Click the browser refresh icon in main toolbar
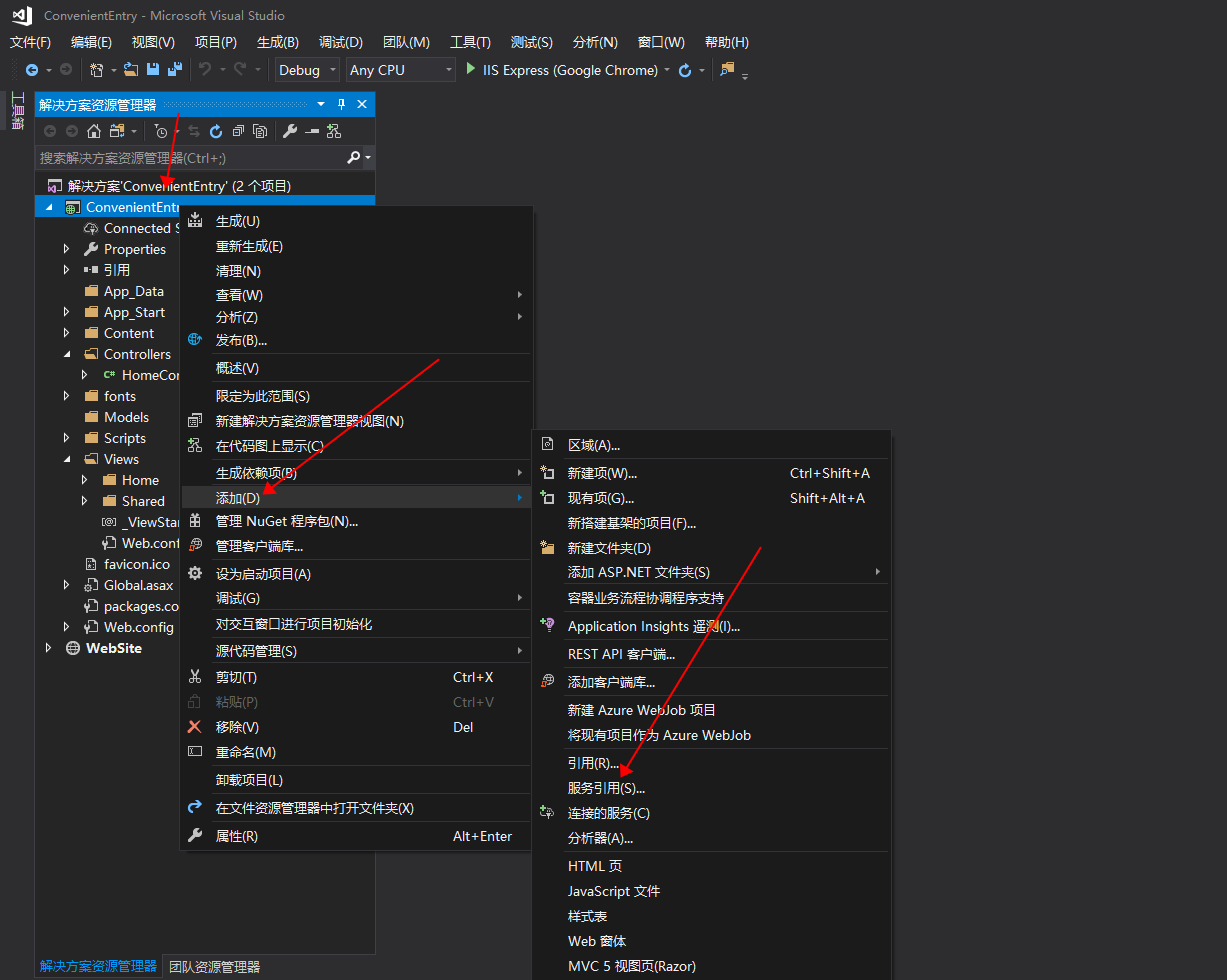Viewport: 1227px width, 980px height. click(685, 70)
